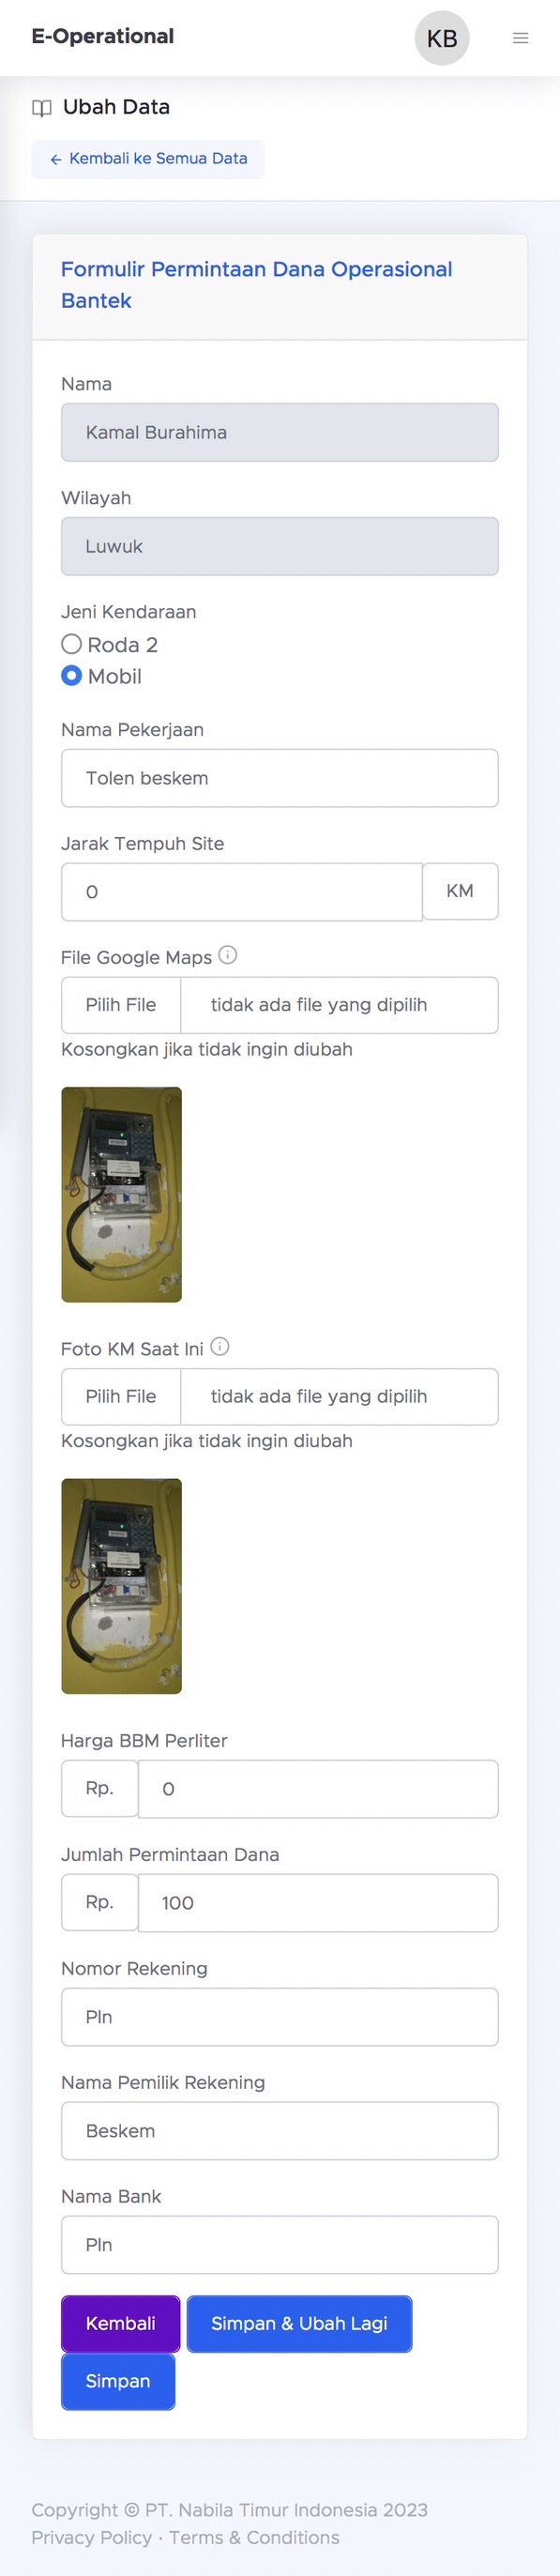The height and width of the screenshot is (2576, 560).
Task: Open the hamburger menu icon
Action: 520,38
